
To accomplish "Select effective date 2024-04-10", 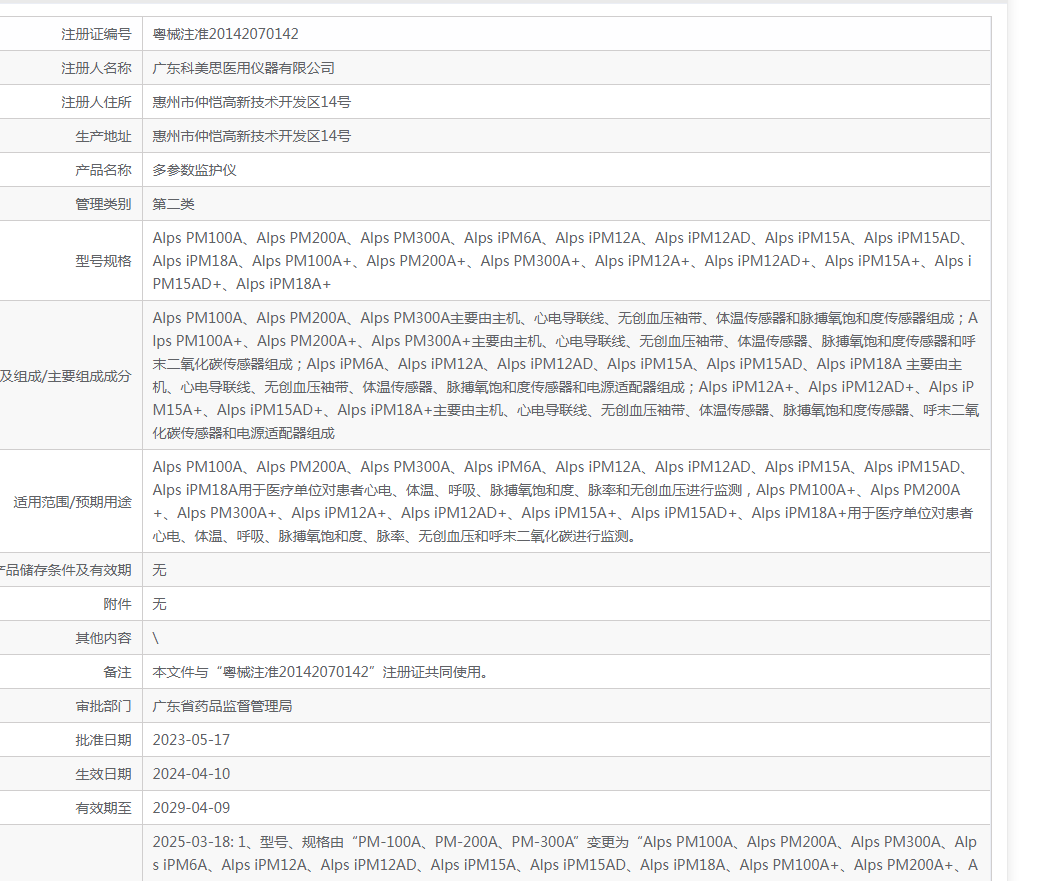I will click(x=191, y=773).
